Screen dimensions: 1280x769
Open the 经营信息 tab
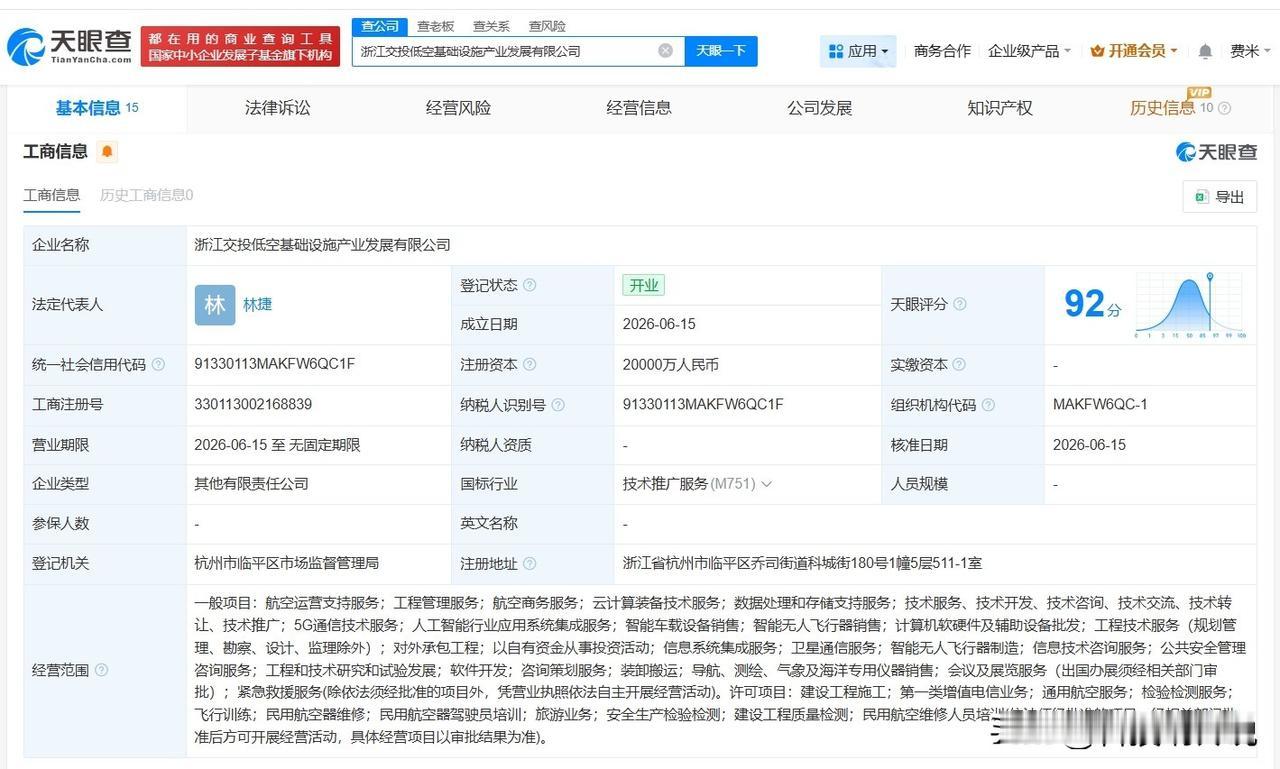point(639,108)
